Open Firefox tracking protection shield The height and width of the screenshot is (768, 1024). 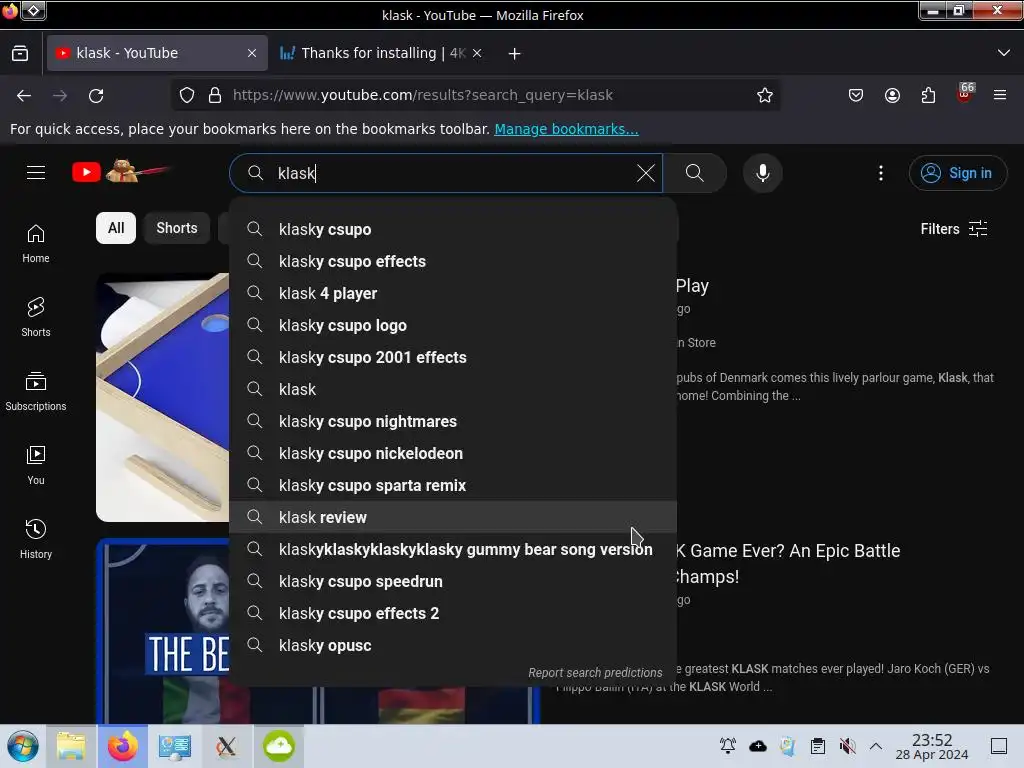pyautogui.click(x=187, y=95)
